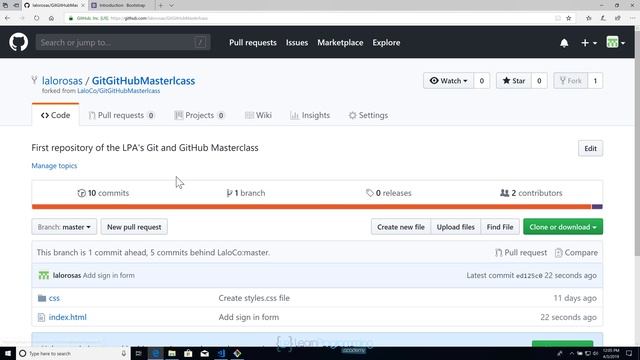This screenshot has height=360, width=640.
Task: Add page to favorites star icon
Action: tap(569, 18)
